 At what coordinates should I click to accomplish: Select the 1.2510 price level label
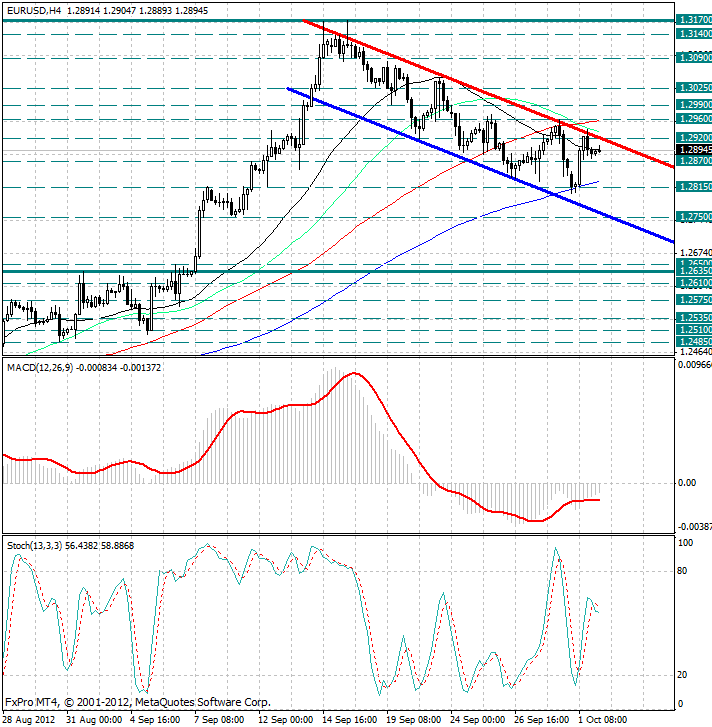(694, 330)
